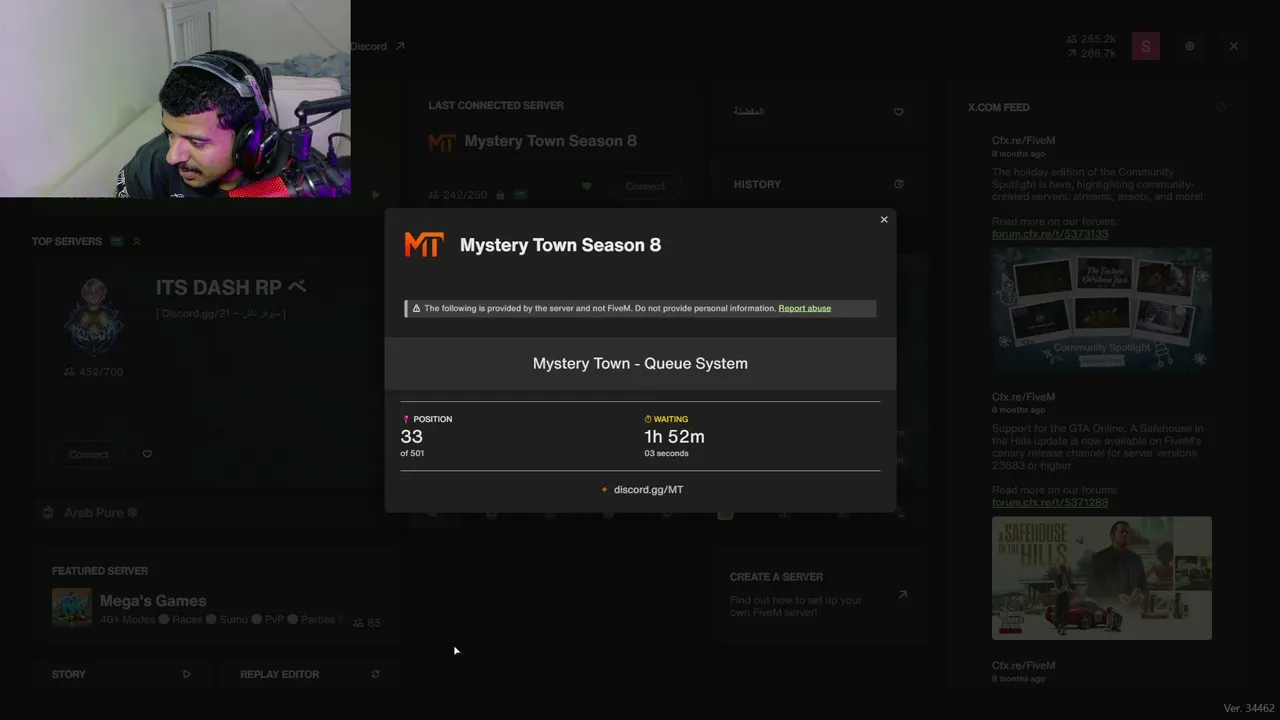The height and width of the screenshot is (720, 1280).
Task: Click the pink Position marker icon
Action: pyautogui.click(x=406, y=419)
